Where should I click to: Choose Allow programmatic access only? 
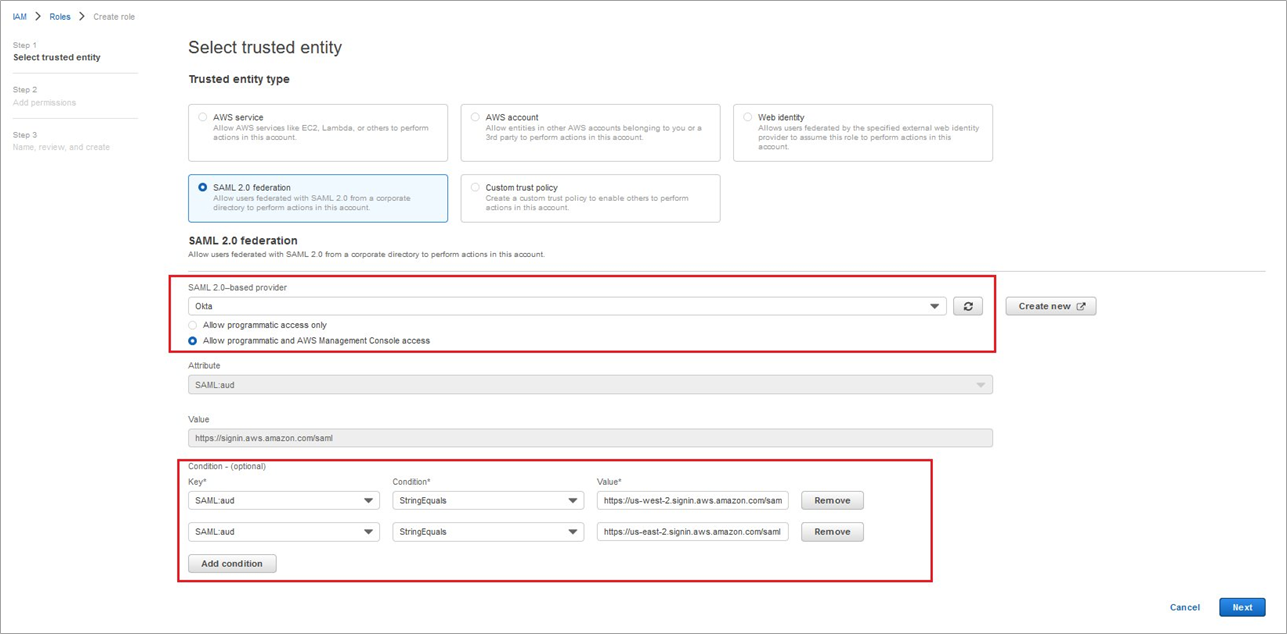[x=193, y=325]
